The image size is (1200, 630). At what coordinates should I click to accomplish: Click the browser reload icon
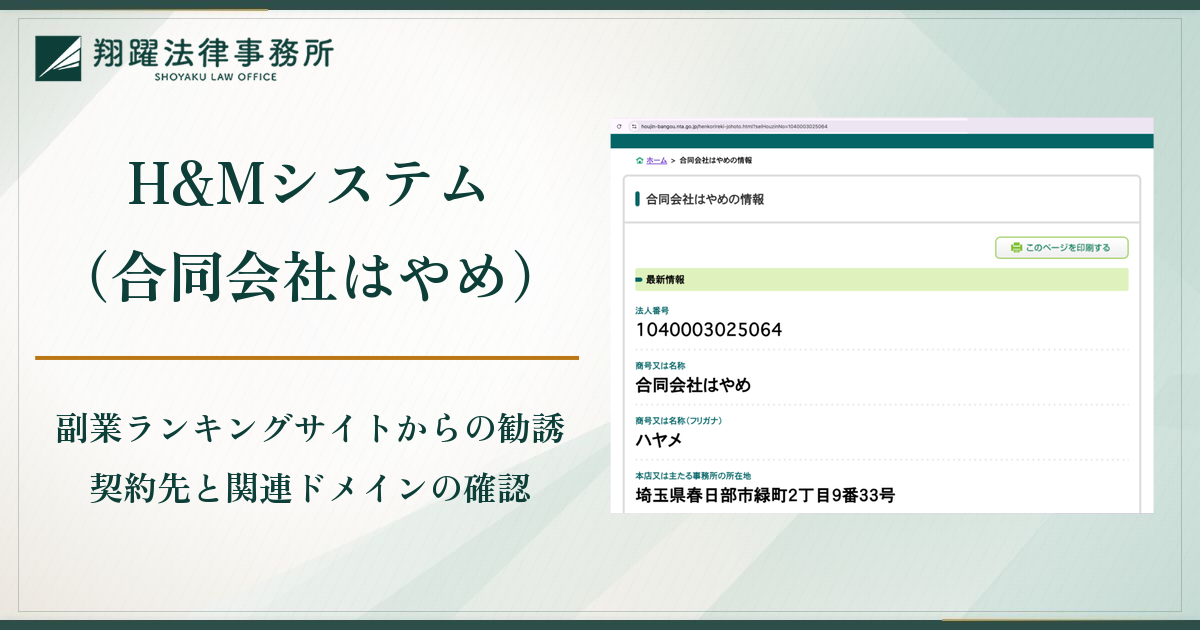pyautogui.click(x=619, y=126)
